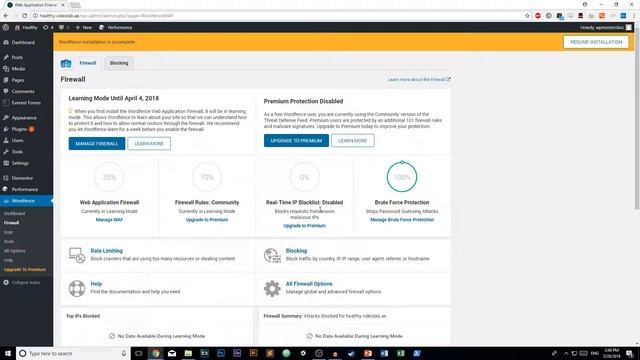Click the New content button in admin bar
640x360 pixels.
tap(84, 27)
